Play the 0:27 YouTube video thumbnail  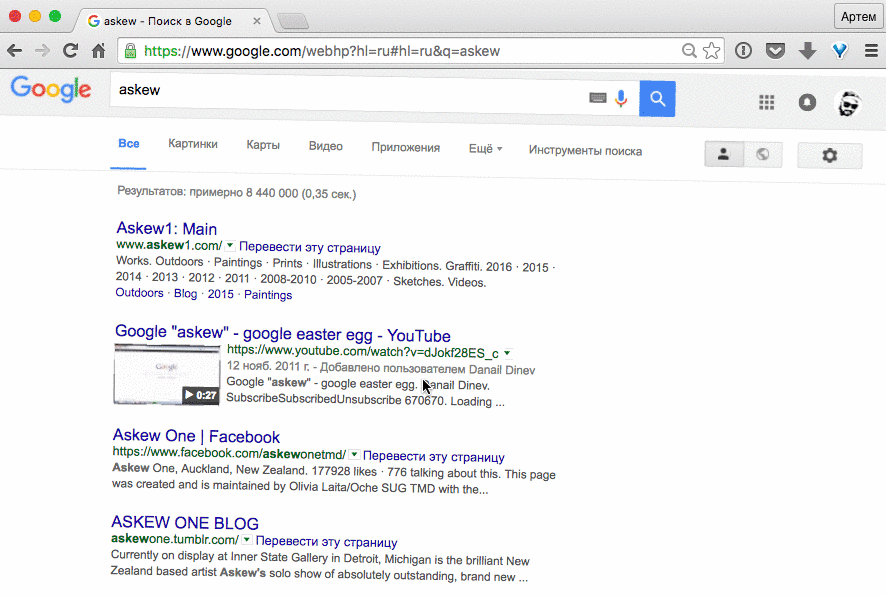(167, 374)
